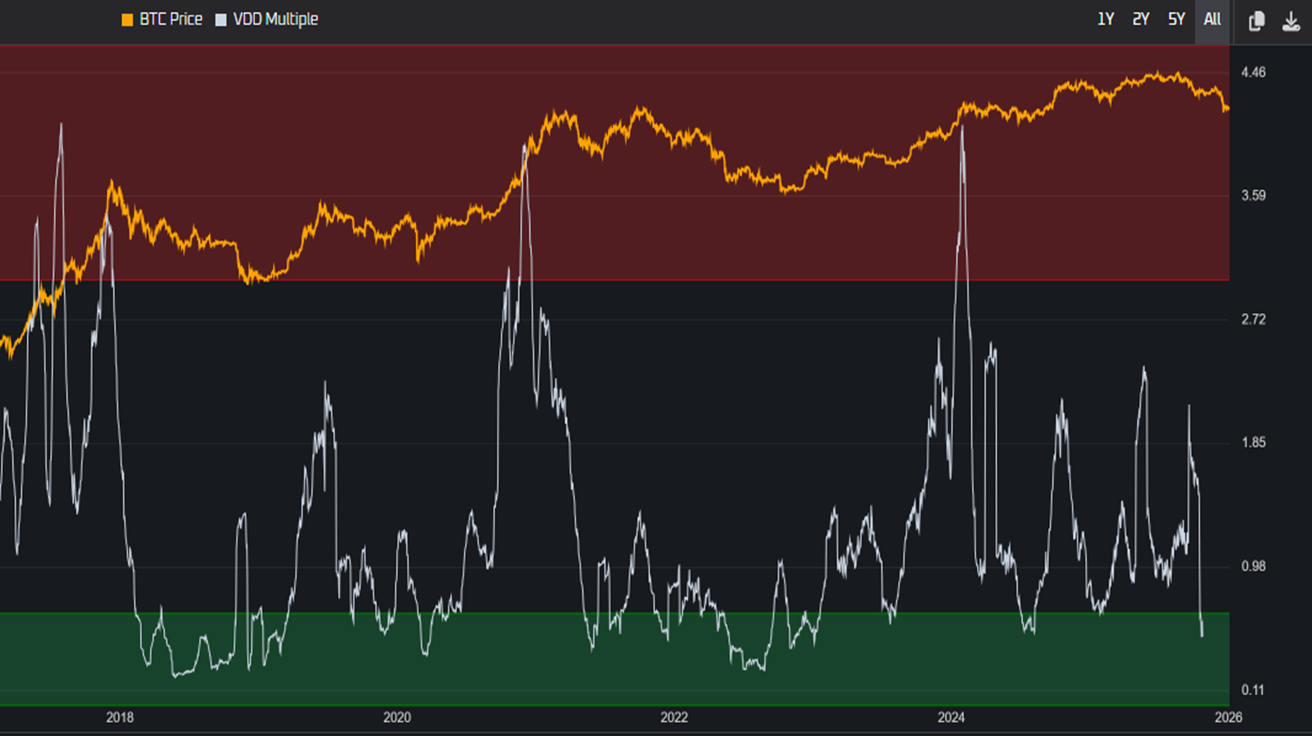Click the download chart icon
Image resolution: width=1312 pixels, height=736 pixels.
[x=1290, y=19]
